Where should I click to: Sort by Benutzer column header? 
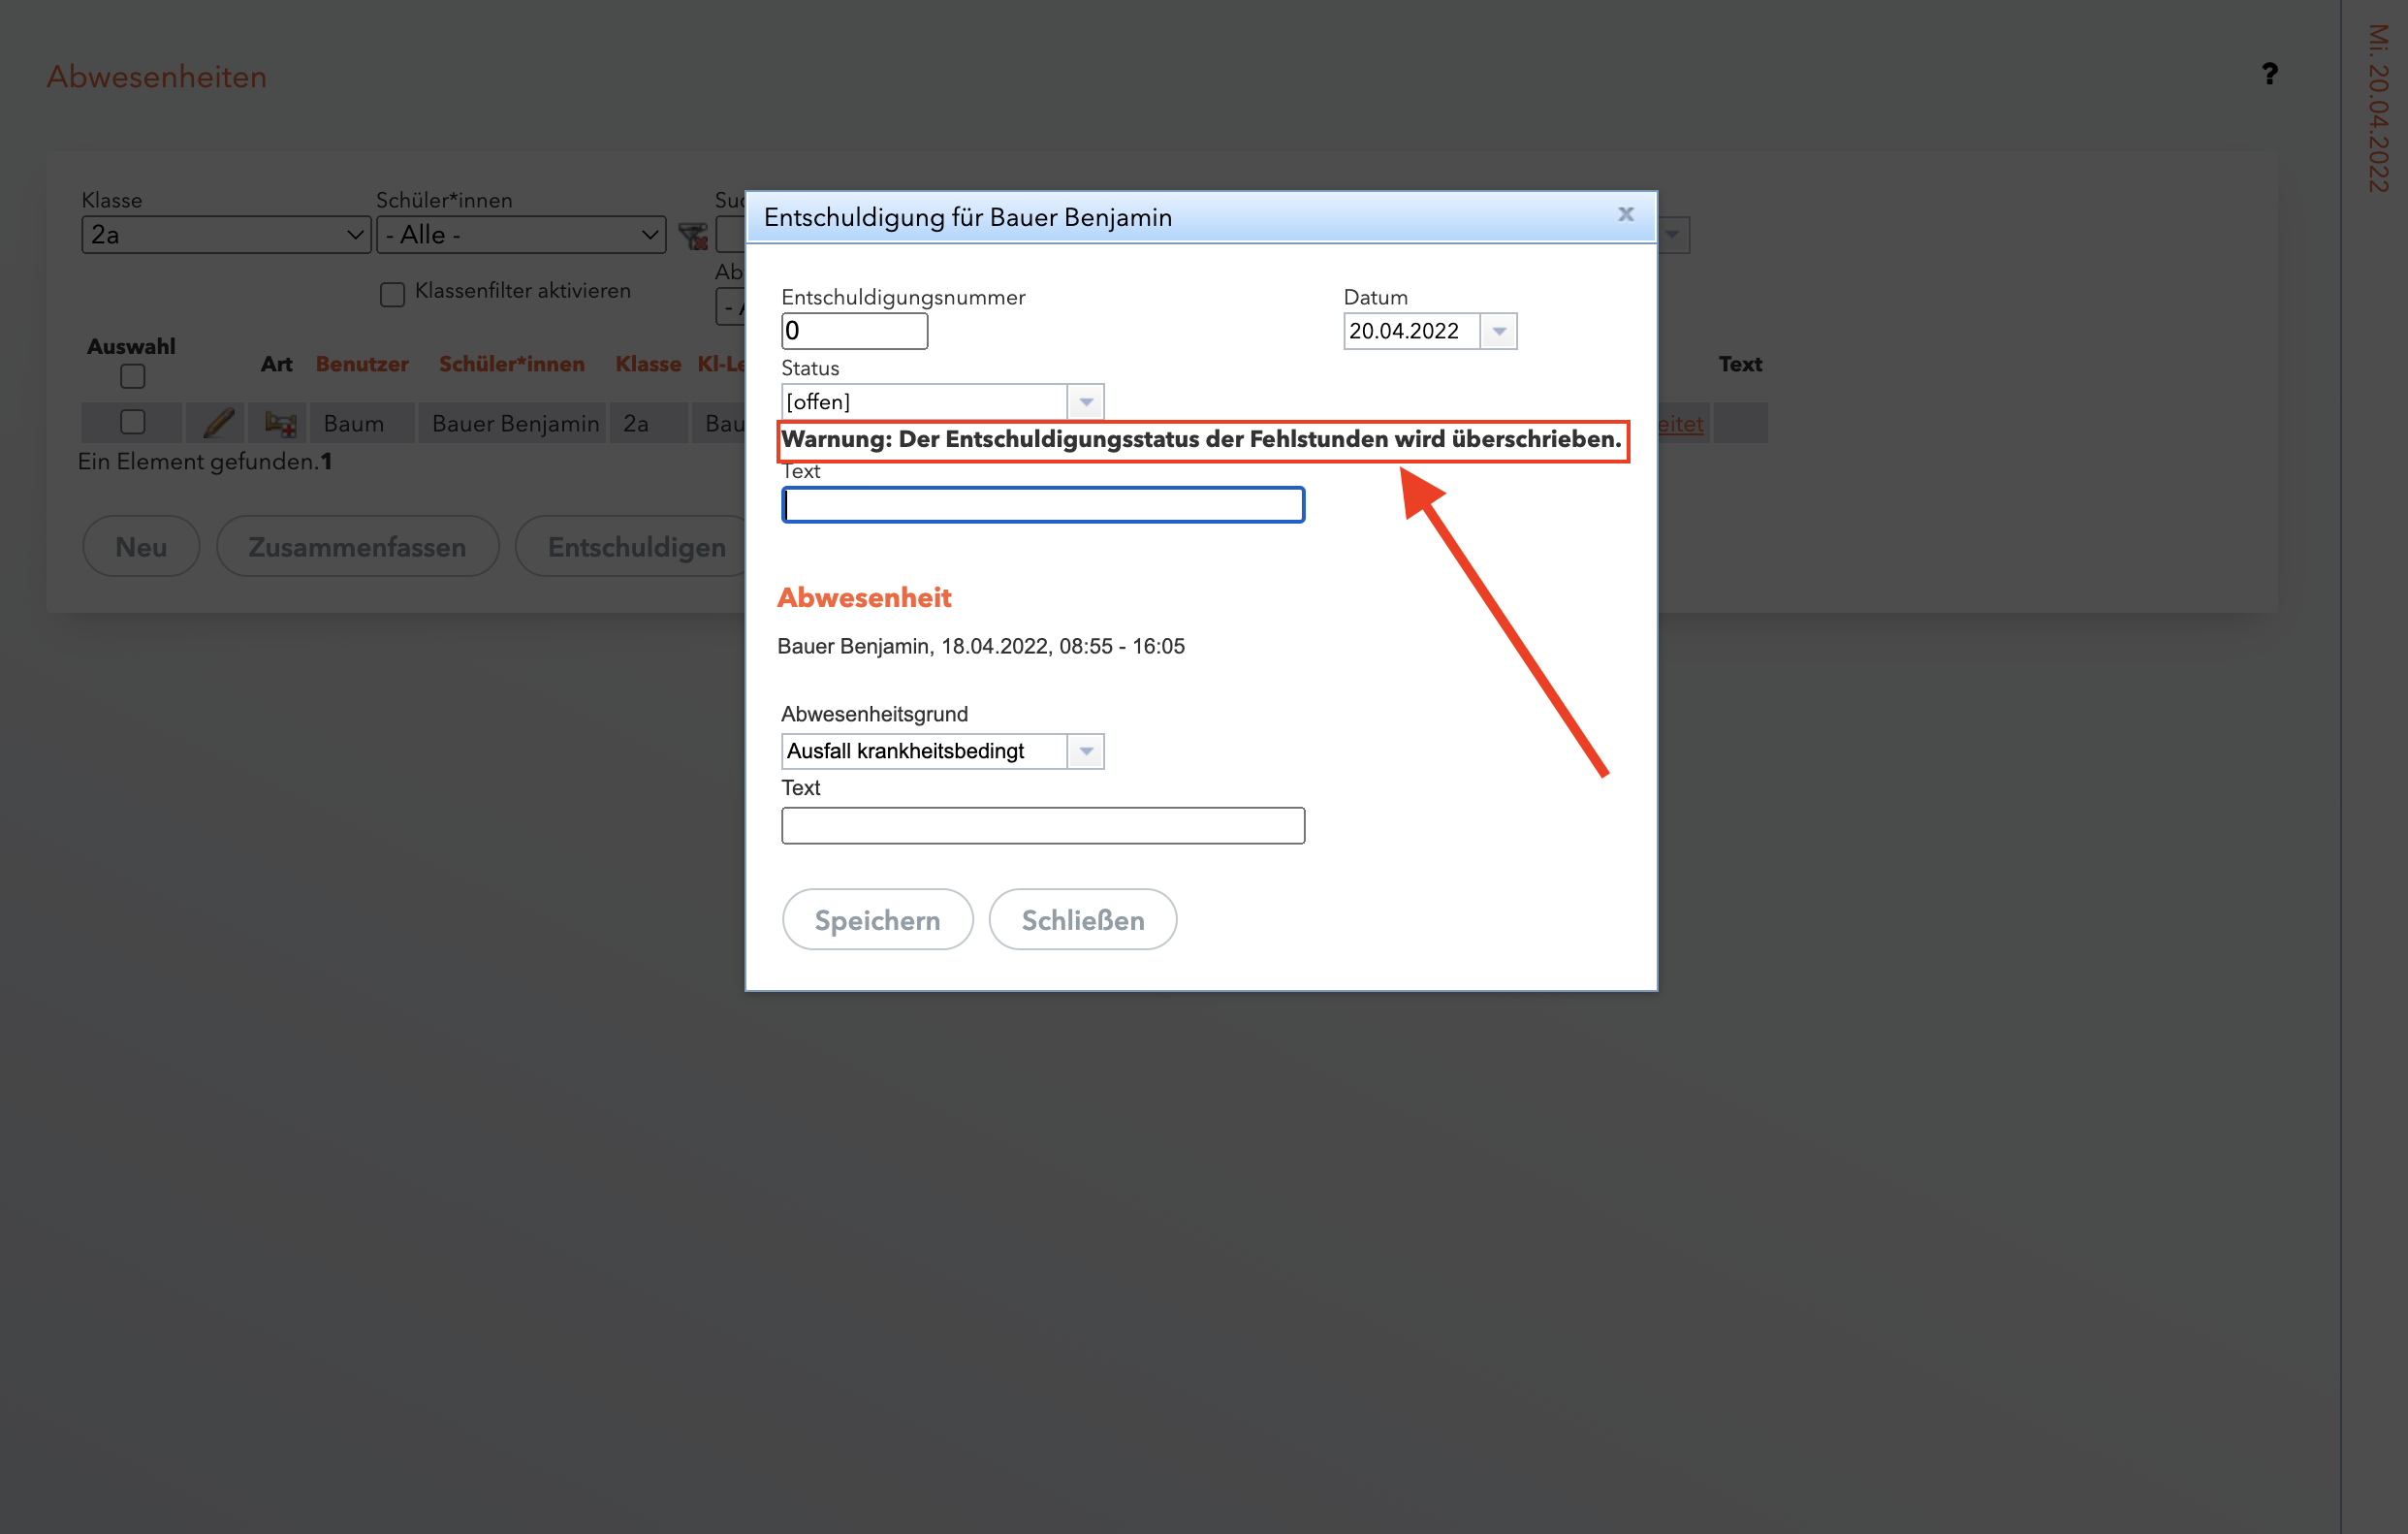[362, 364]
